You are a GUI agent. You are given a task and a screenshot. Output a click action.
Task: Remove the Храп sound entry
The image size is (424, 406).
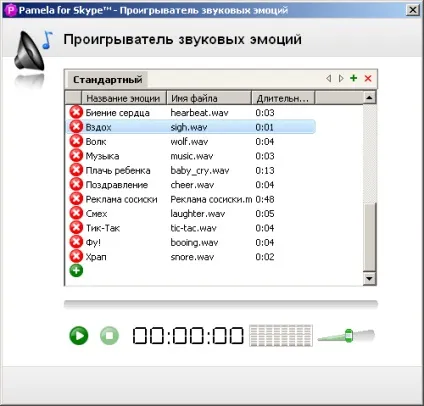point(76,256)
